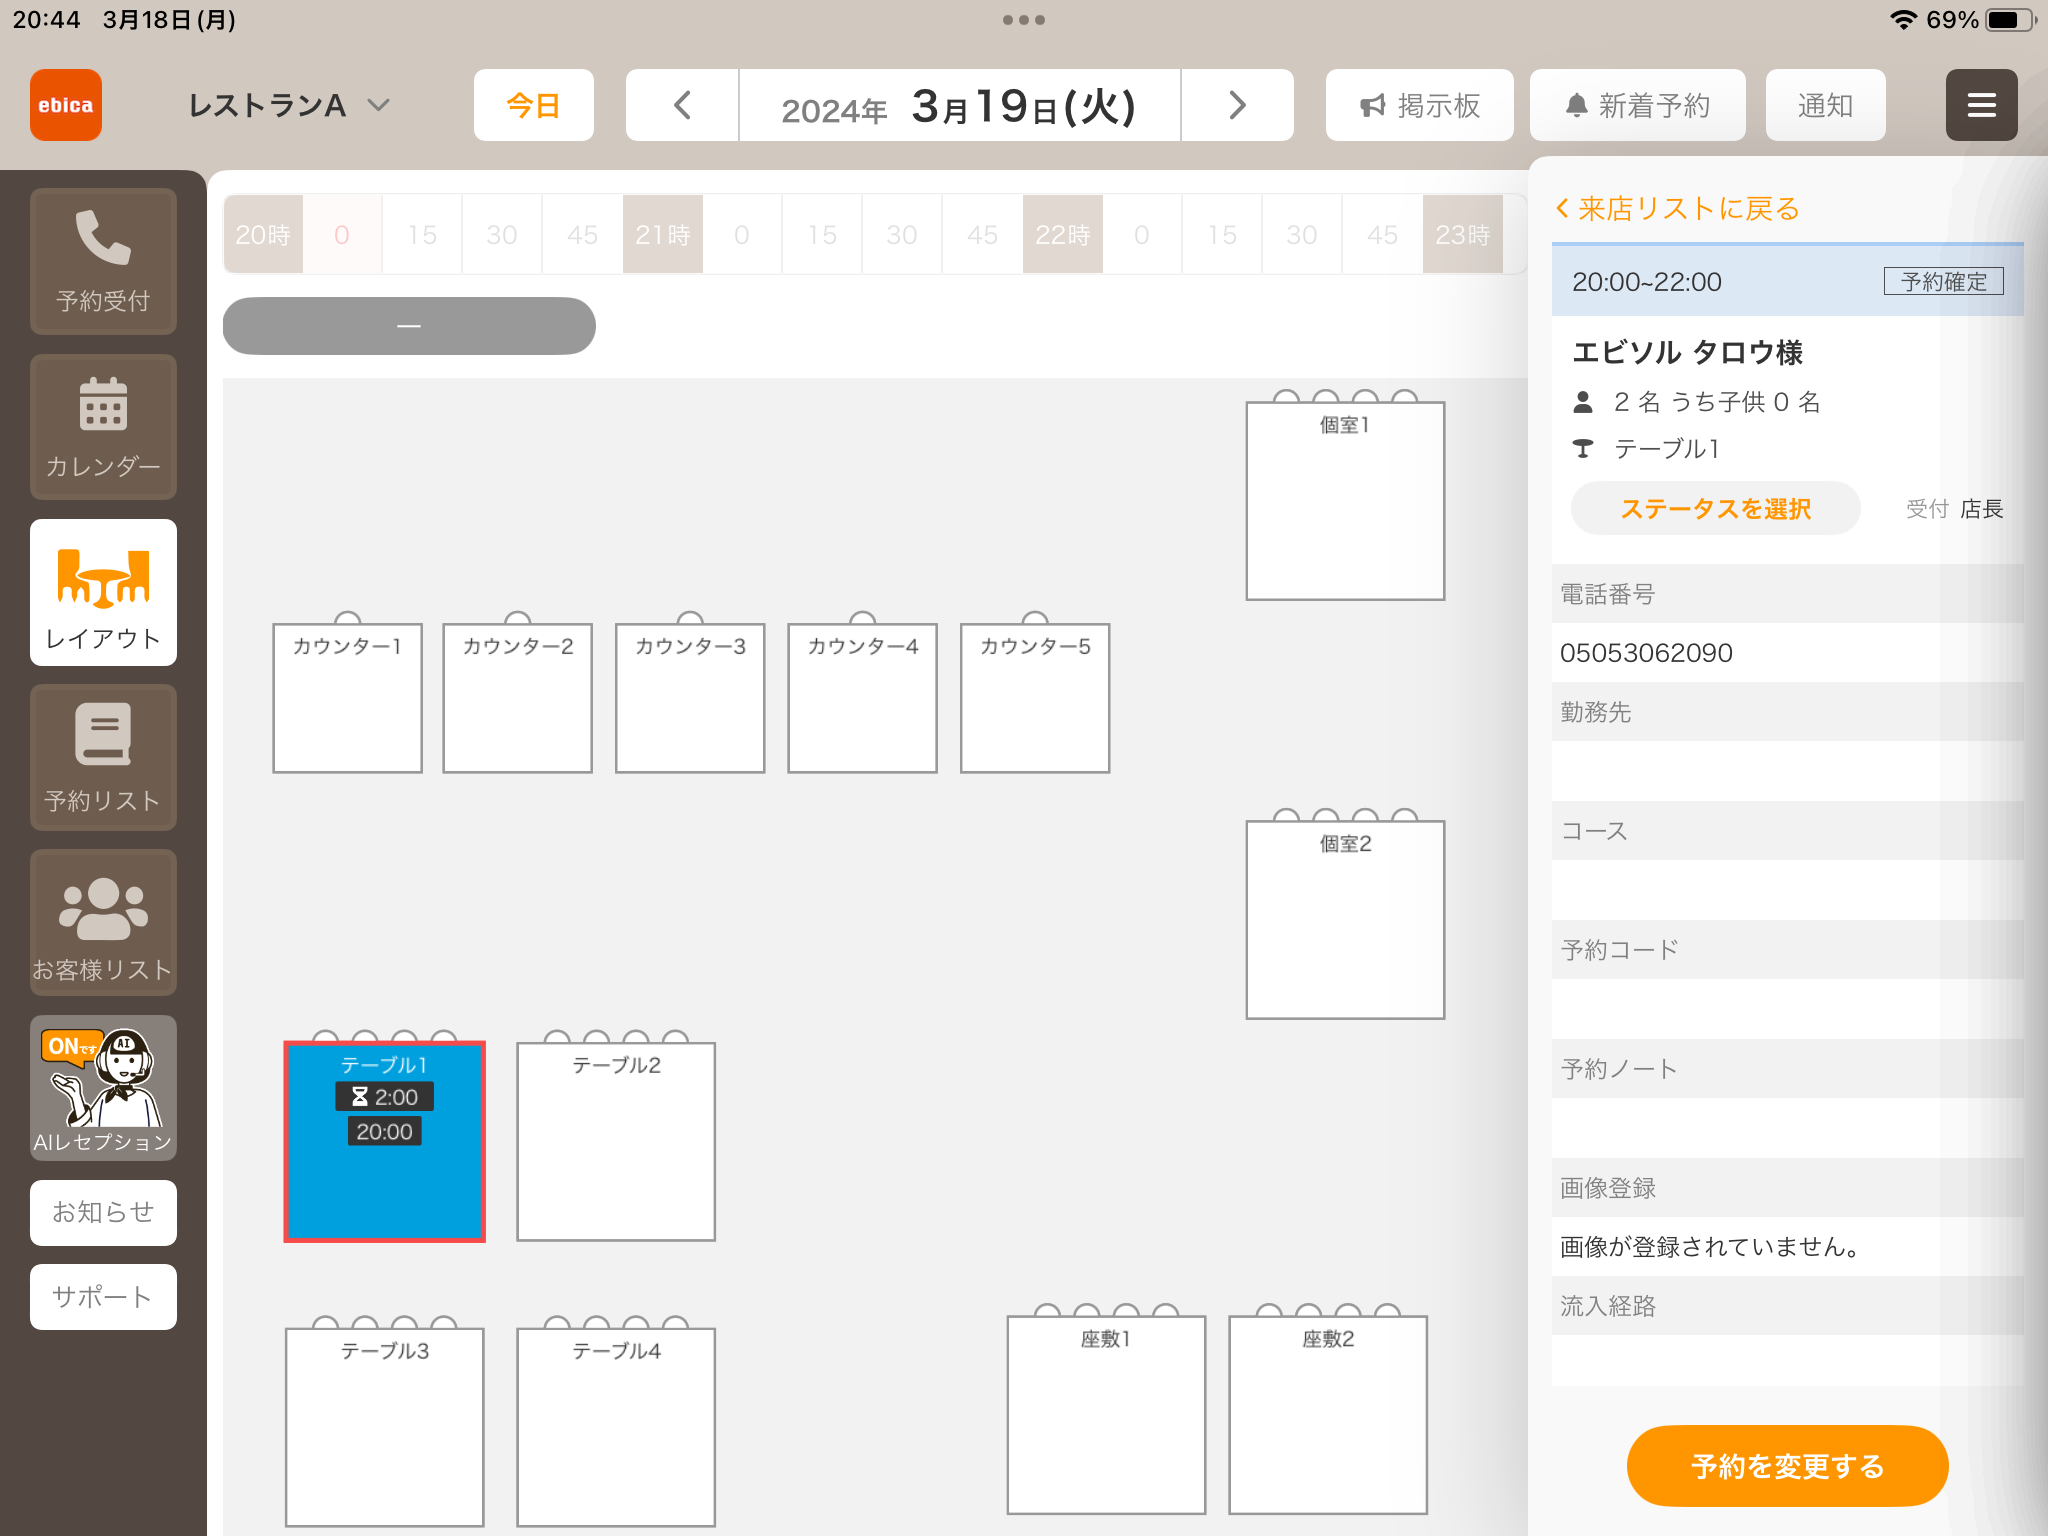Jump to 20時 on the timeline
This screenshot has width=2048, height=1536.
pos(263,235)
